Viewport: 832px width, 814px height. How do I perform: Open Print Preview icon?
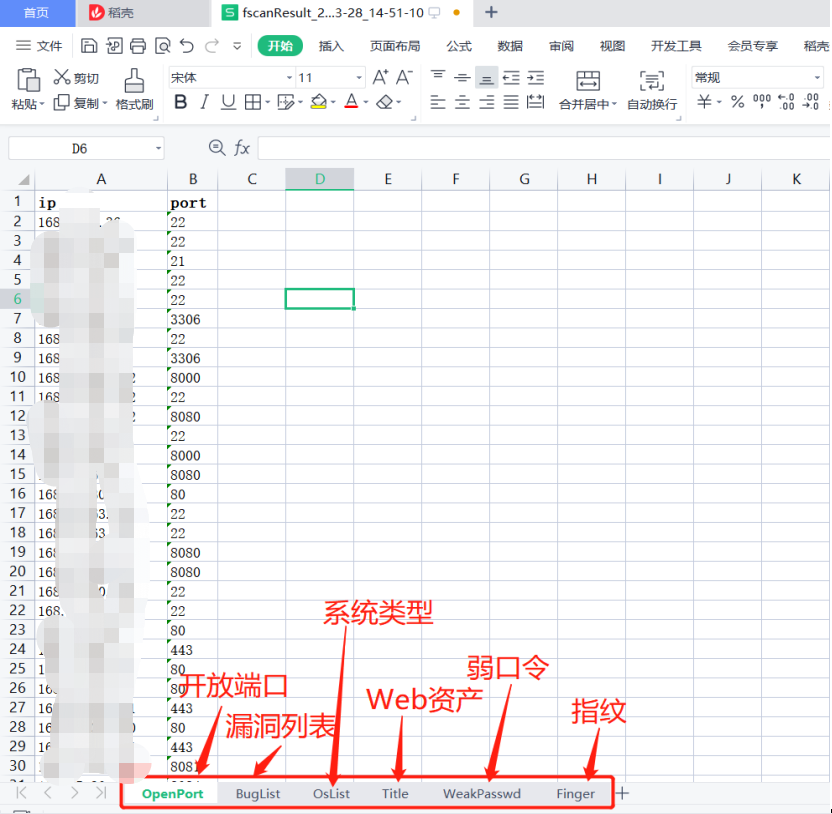pyautogui.click(x=162, y=46)
